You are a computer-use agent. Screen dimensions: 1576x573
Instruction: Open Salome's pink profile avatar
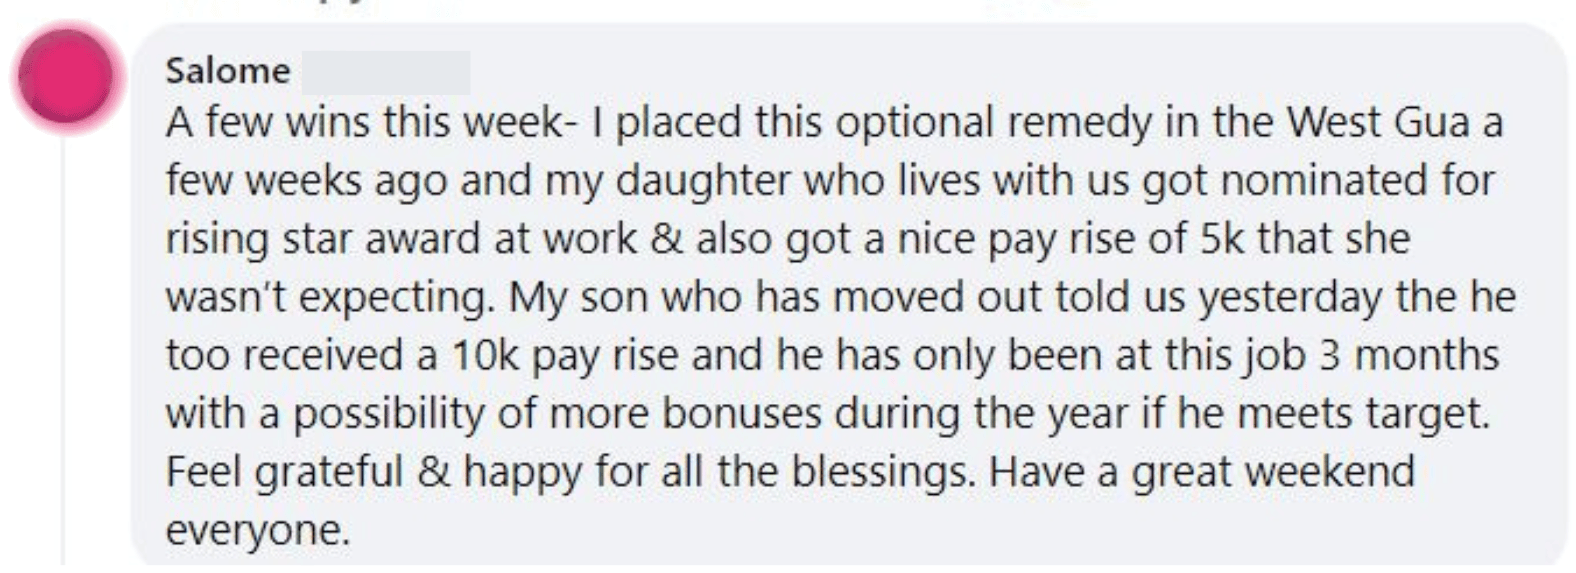(66, 77)
